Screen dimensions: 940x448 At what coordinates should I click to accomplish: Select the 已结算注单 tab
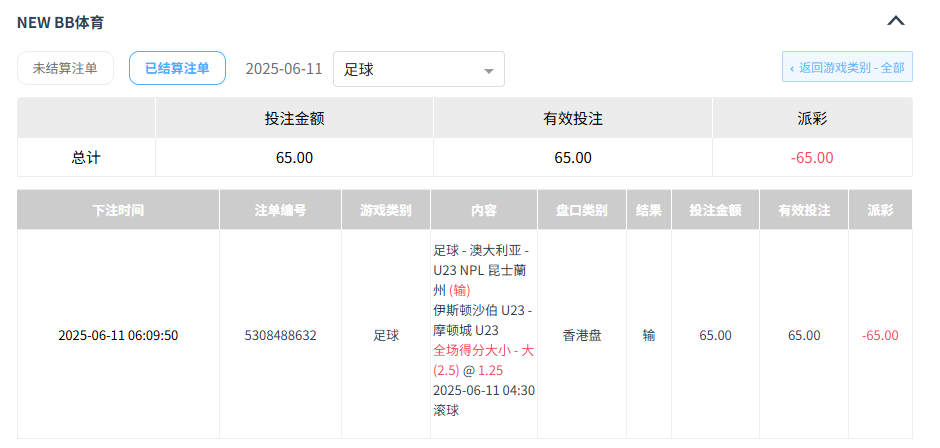coord(177,68)
